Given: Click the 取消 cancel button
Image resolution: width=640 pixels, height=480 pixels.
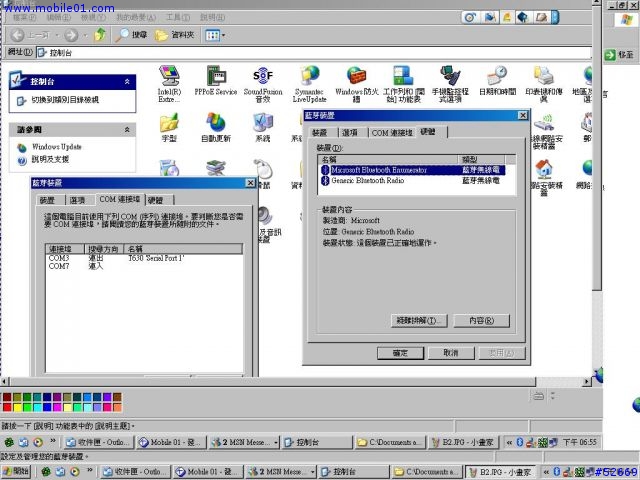Looking at the screenshot, I should pyautogui.click(x=451, y=353).
